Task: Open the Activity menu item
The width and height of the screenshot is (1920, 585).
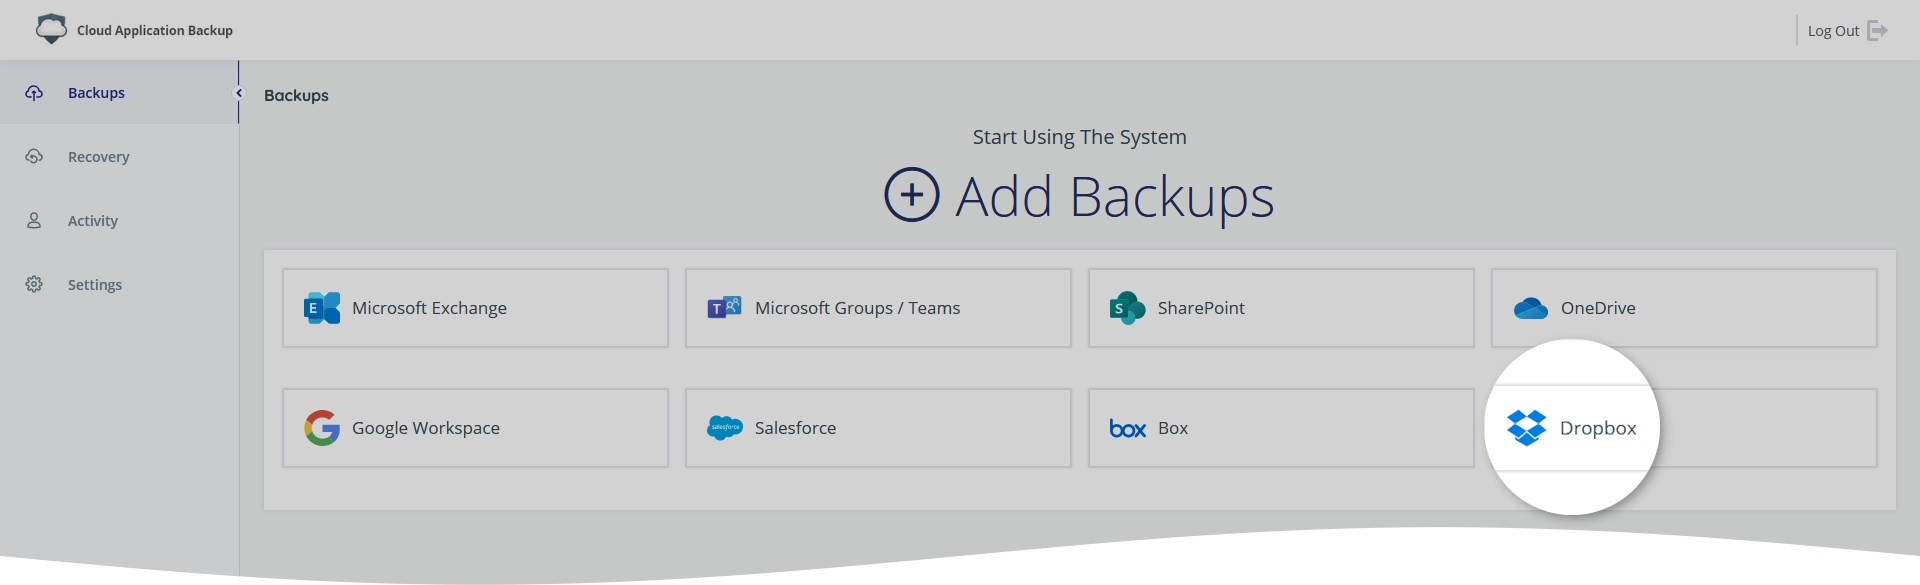Action: click(119, 221)
